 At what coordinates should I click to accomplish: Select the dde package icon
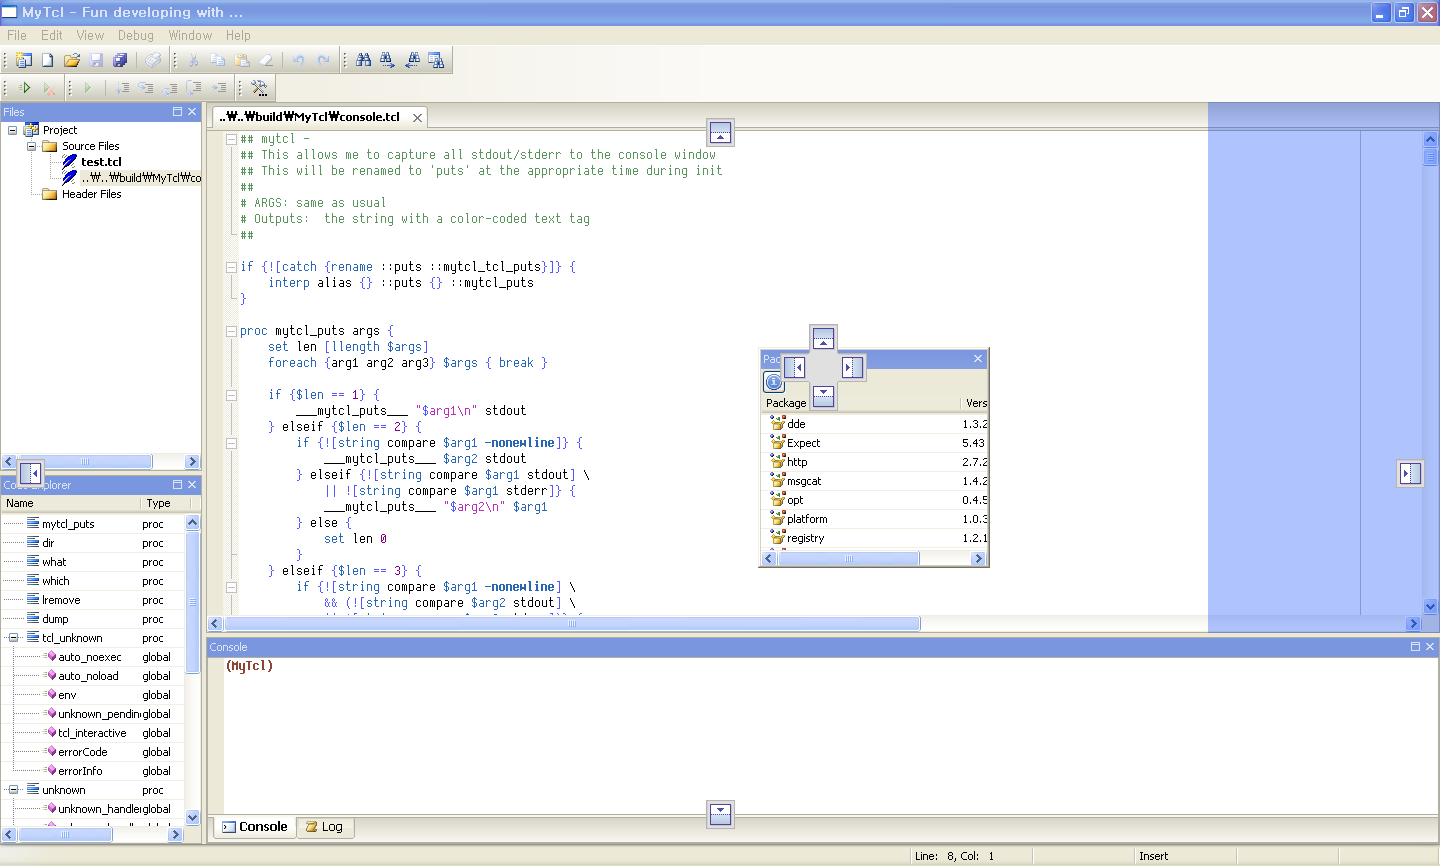click(x=778, y=423)
